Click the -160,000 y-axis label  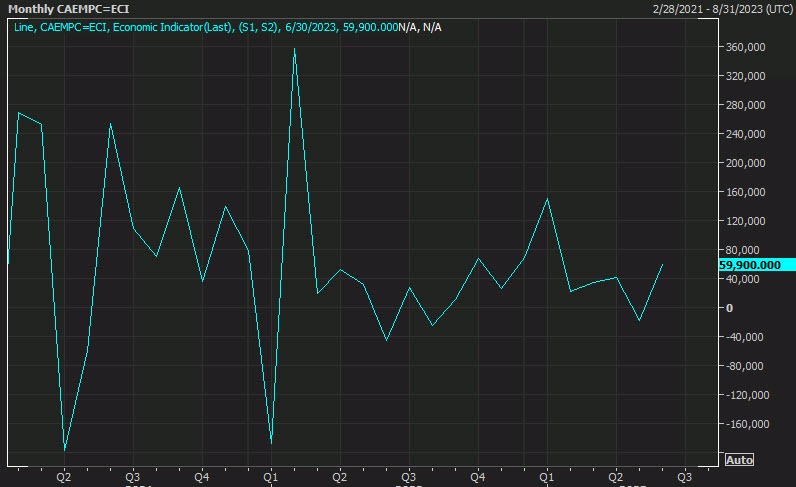click(x=747, y=424)
